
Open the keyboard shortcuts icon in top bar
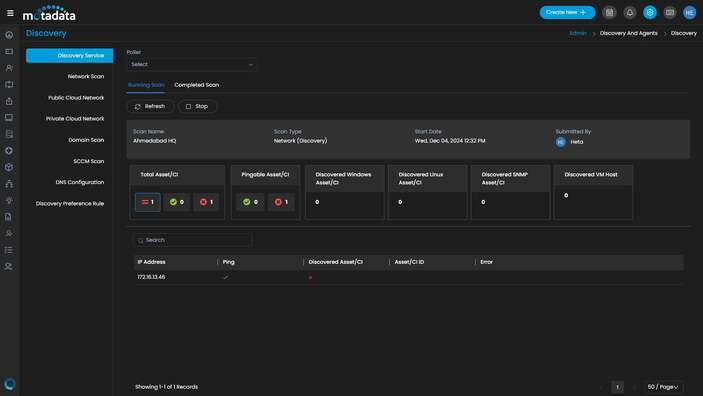670,13
